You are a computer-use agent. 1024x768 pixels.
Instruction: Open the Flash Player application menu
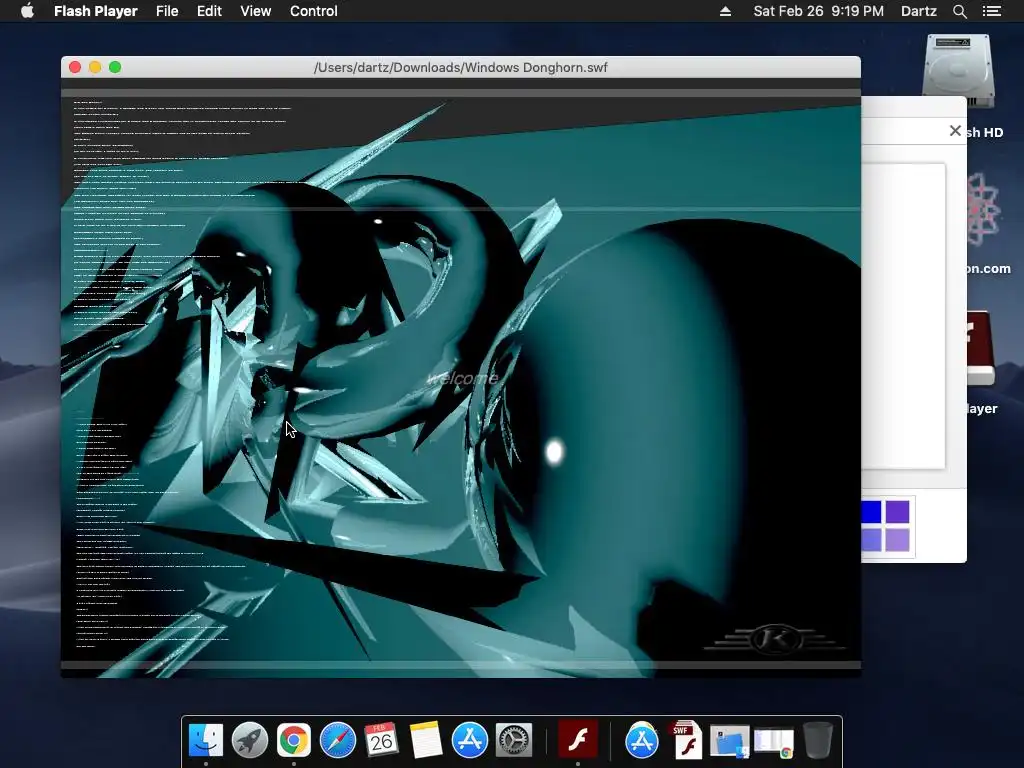(x=95, y=11)
